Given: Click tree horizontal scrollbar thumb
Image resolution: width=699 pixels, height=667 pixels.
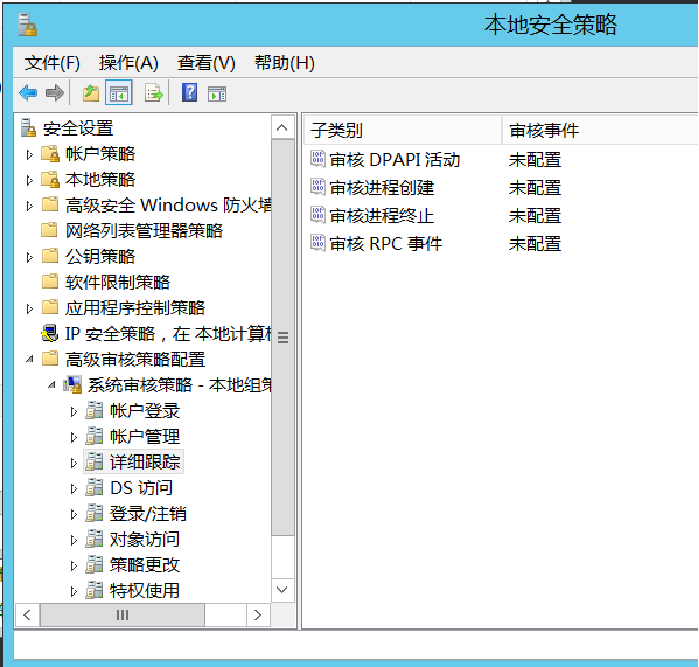Looking at the screenshot, I should pyautogui.click(x=122, y=615).
